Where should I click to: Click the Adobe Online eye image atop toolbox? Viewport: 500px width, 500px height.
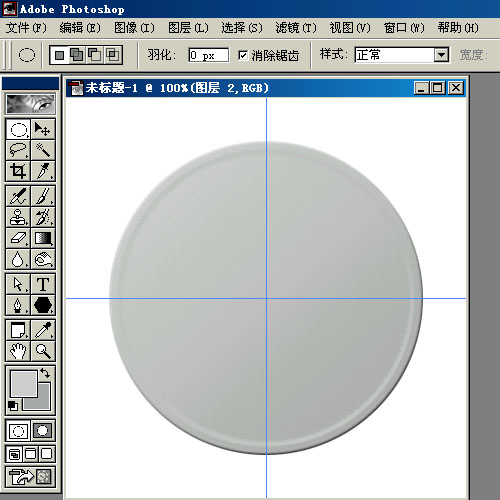tap(30, 104)
